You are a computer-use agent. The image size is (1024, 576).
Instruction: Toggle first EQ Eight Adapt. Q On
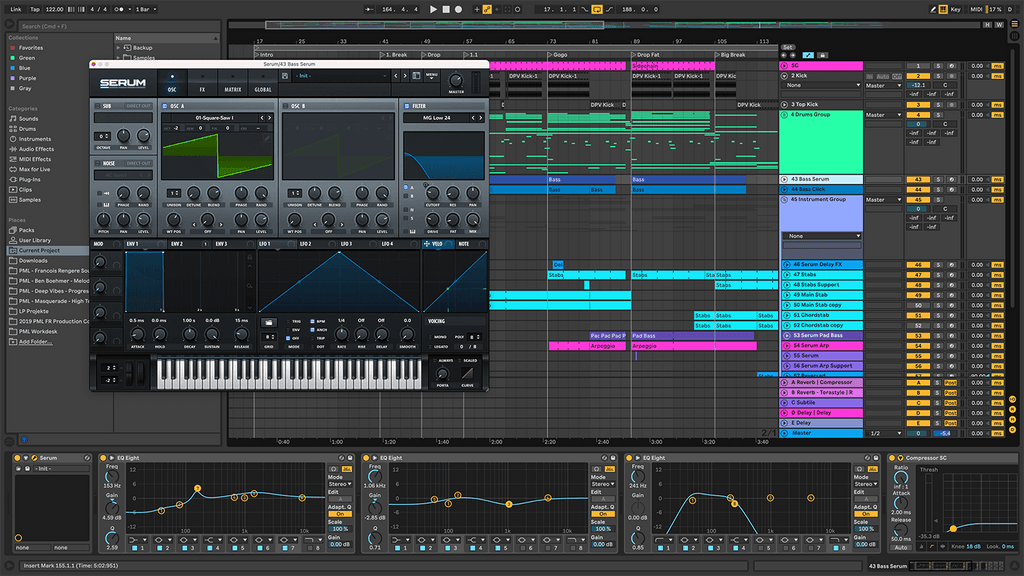(x=340, y=514)
